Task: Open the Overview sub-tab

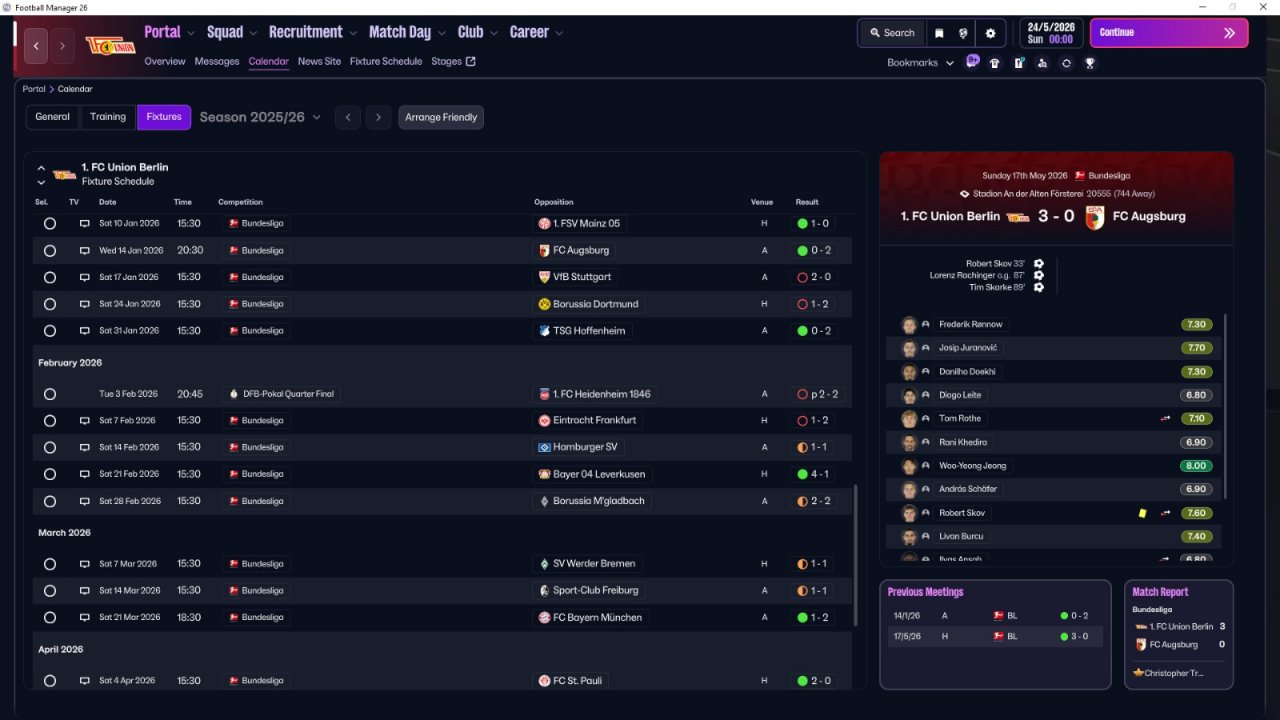Action: point(165,61)
